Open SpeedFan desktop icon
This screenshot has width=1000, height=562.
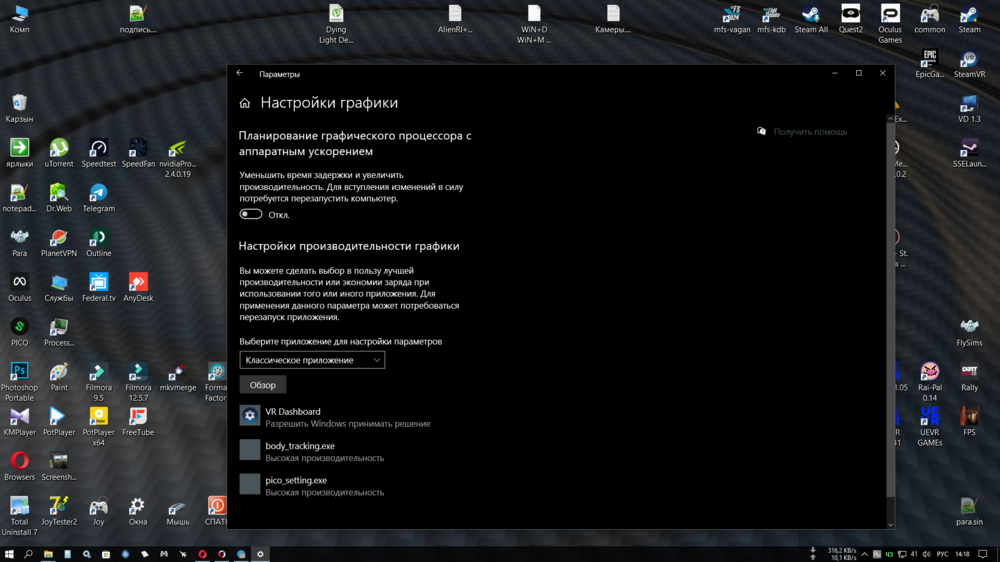coord(138,154)
